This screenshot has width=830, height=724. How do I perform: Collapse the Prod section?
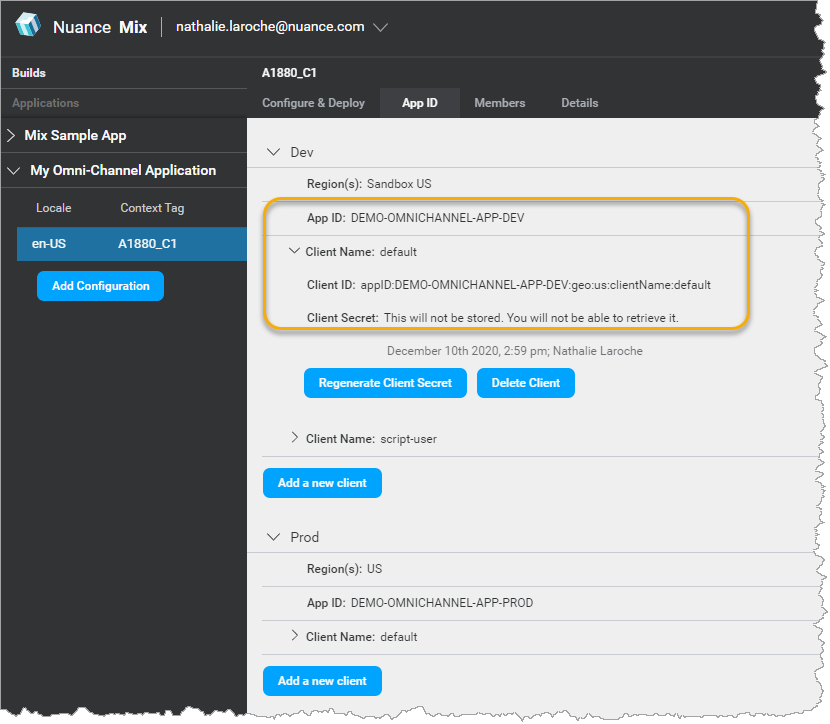click(x=274, y=536)
